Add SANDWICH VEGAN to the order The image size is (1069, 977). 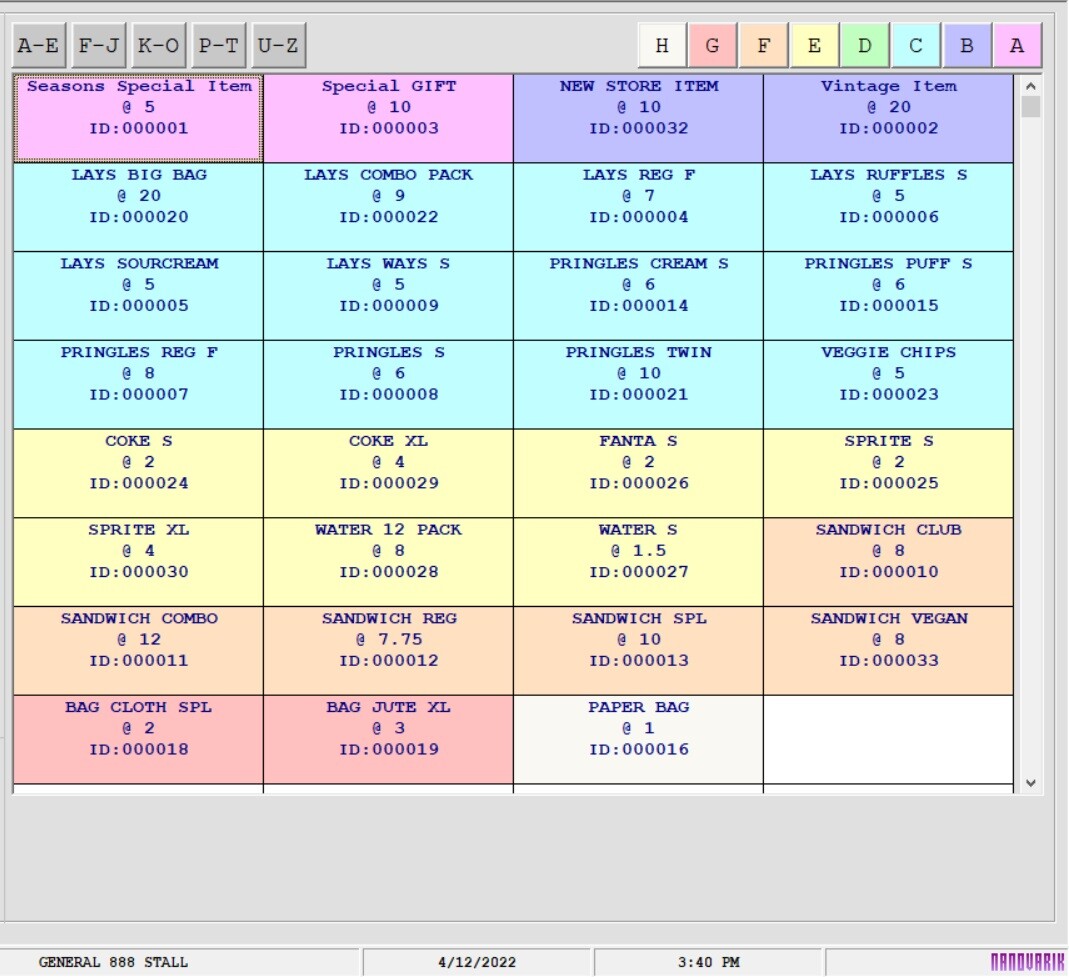[889, 650]
